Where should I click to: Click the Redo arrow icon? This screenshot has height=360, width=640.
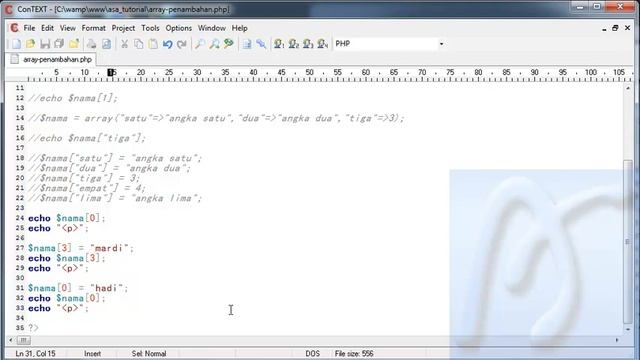pyautogui.click(x=182, y=44)
